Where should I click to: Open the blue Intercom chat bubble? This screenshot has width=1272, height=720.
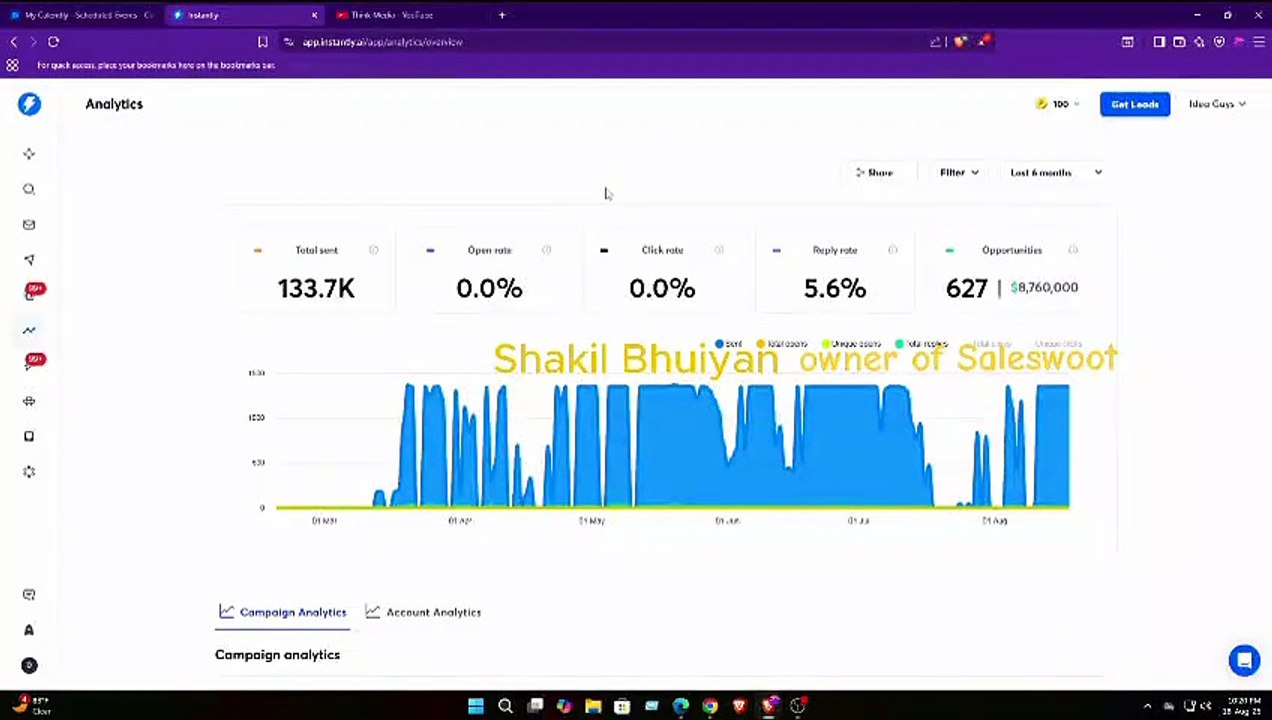[1244, 661]
